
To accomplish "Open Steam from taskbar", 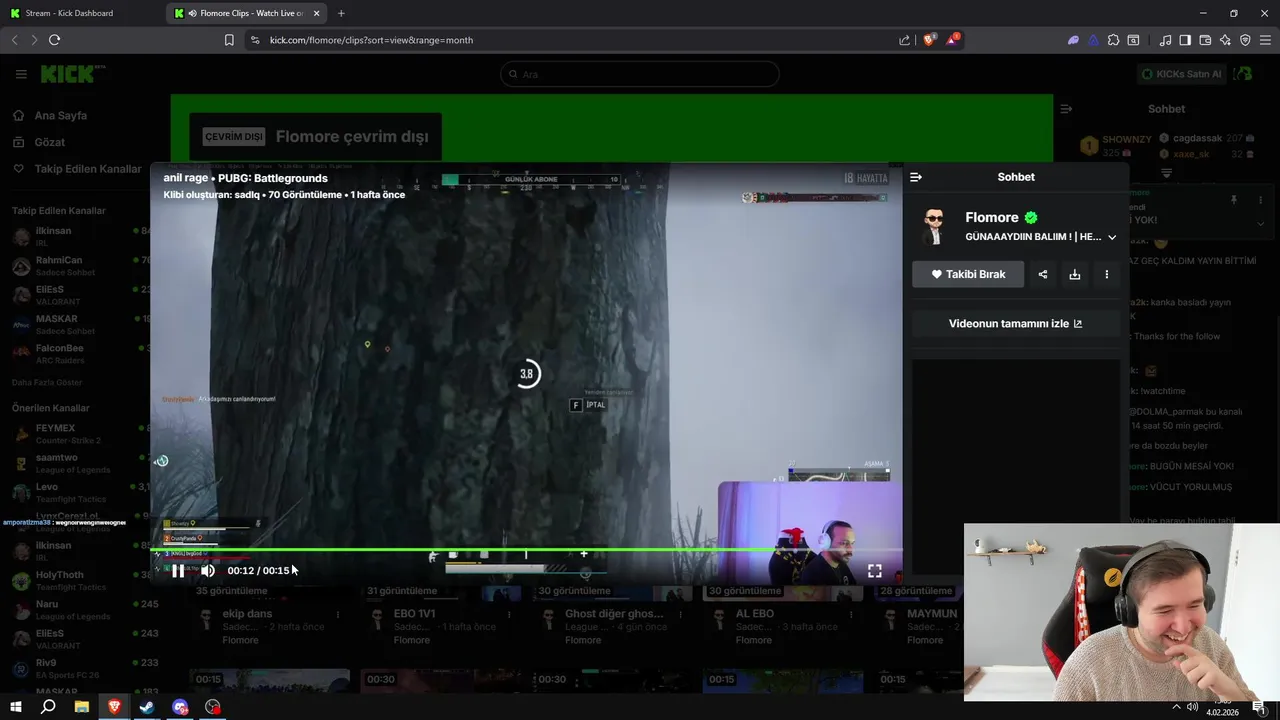I will (x=146, y=707).
